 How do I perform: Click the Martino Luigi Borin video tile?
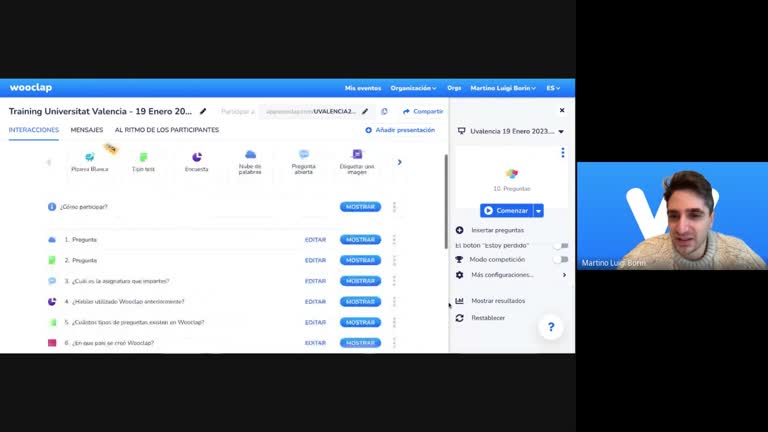point(672,216)
